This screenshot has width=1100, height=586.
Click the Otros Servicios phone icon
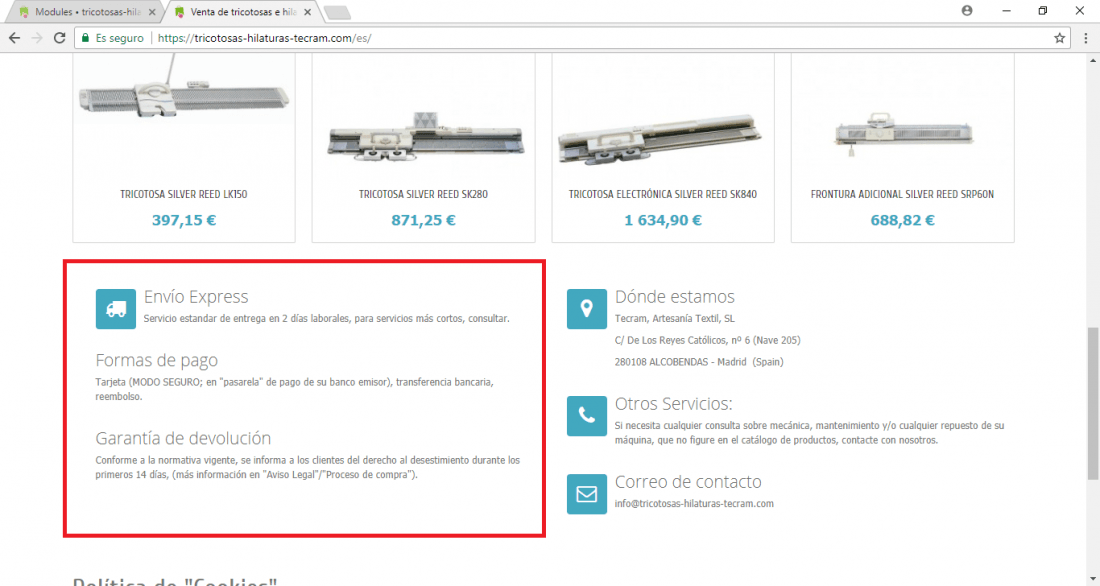click(586, 416)
